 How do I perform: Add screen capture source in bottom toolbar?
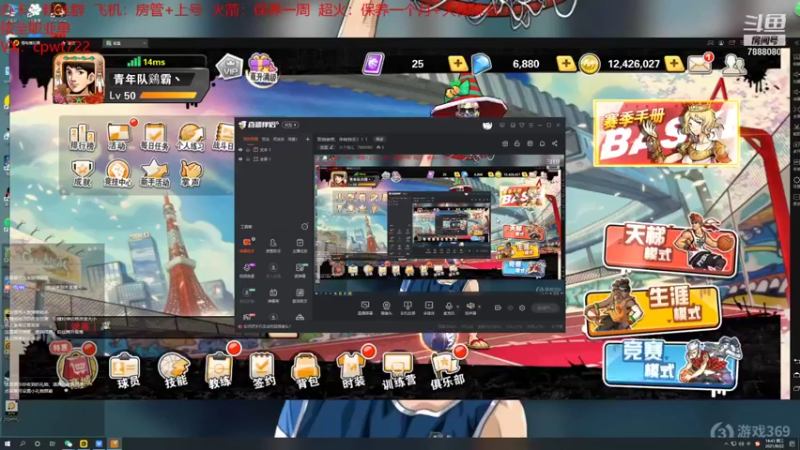point(365,307)
